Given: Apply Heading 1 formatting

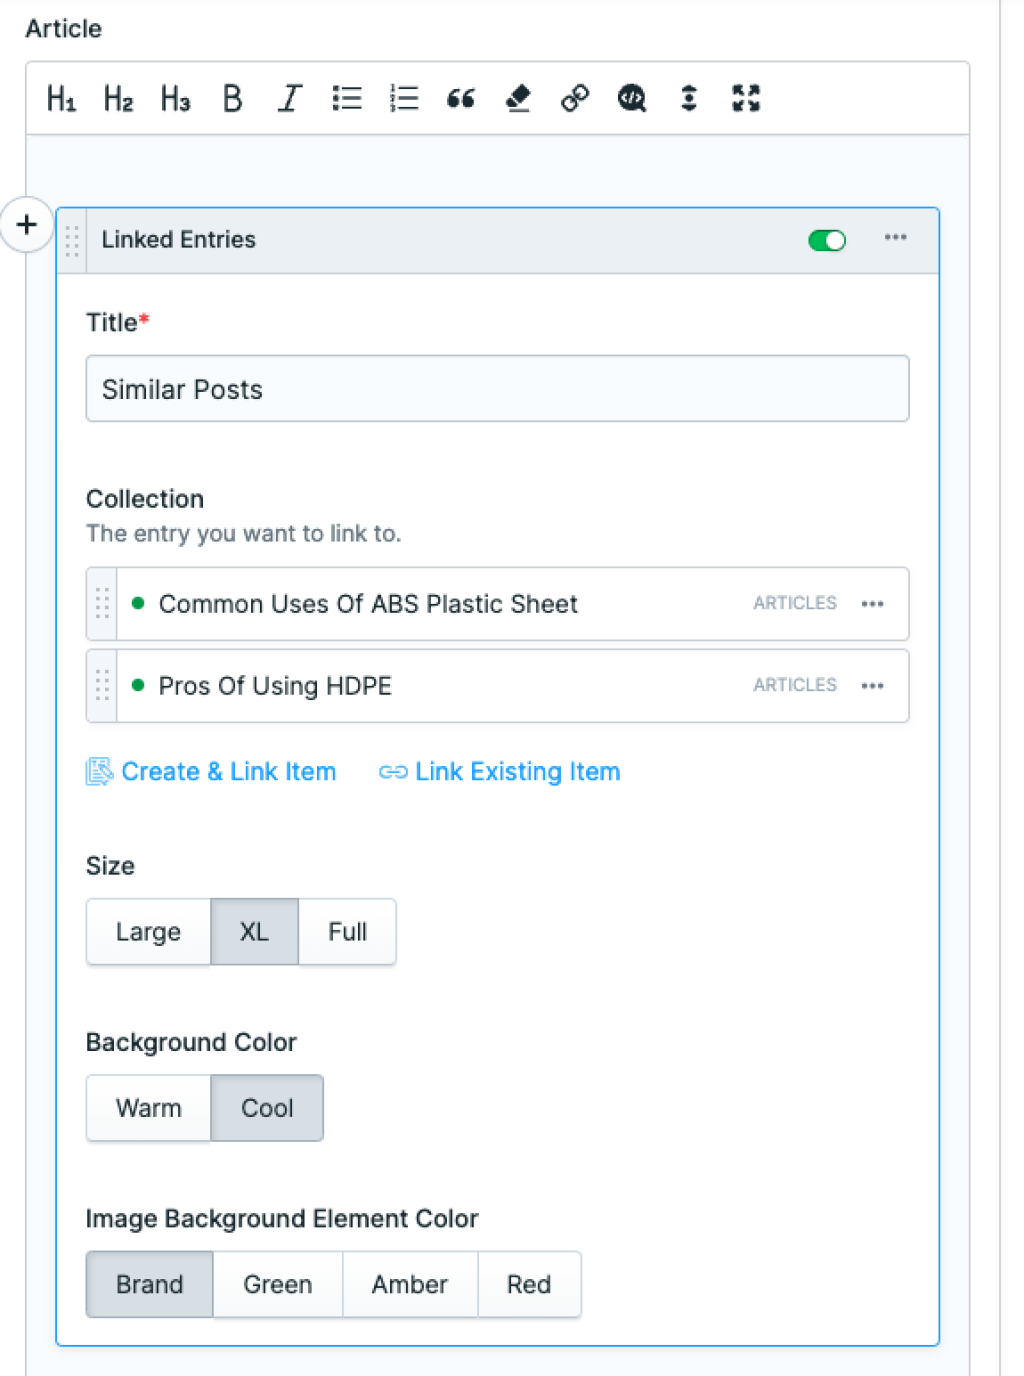Looking at the screenshot, I should click(x=59, y=98).
